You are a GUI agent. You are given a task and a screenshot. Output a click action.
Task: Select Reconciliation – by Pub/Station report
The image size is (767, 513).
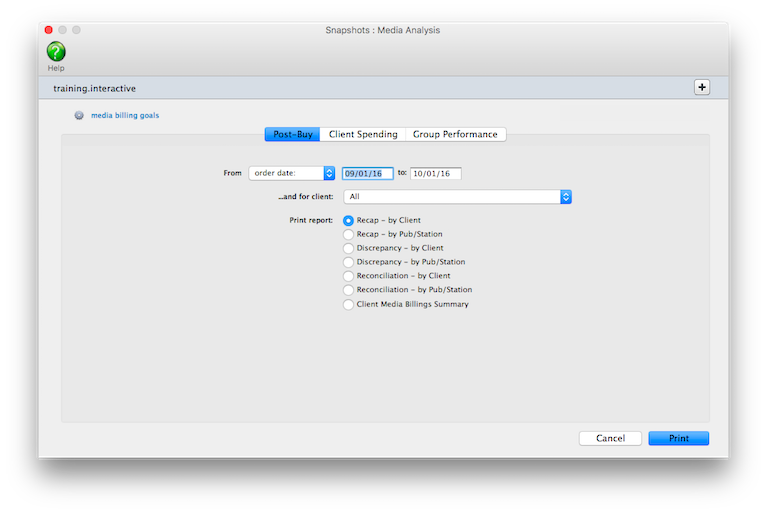point(348,290)
